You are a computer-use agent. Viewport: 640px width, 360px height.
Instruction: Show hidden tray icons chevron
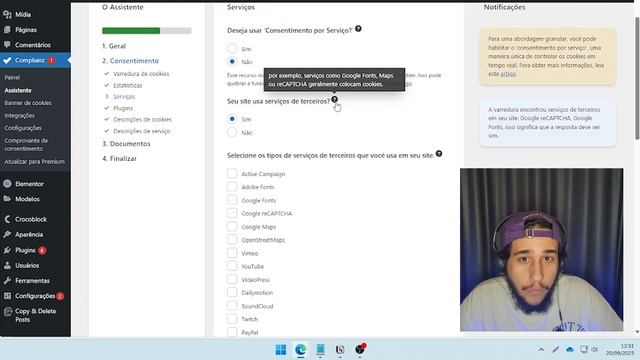541,349
